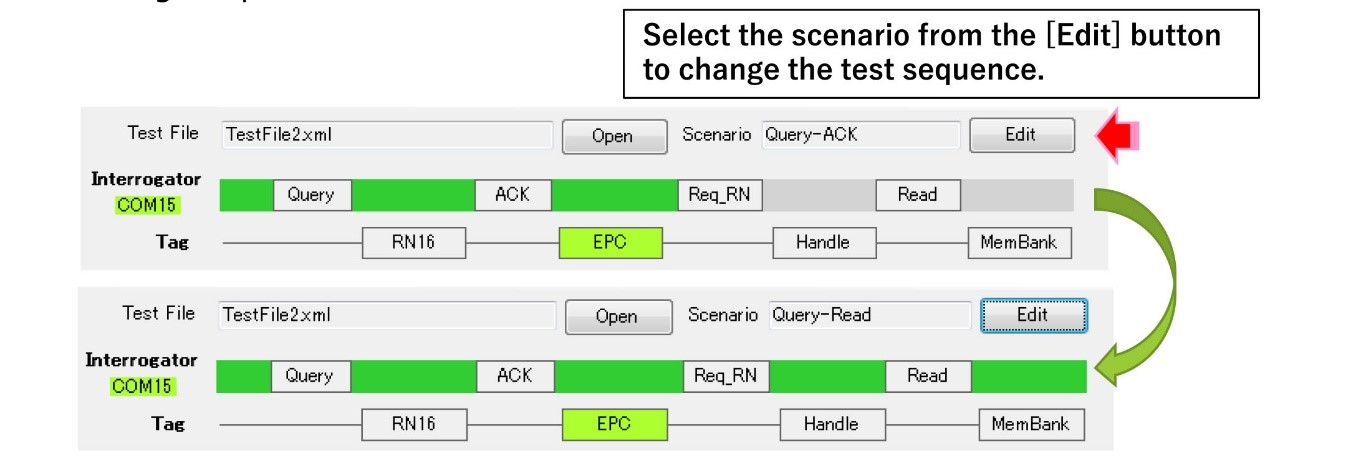Click the green EPC tag box in top panel
Viewport: 1356px width, 460px height.
tap(610, 242)
